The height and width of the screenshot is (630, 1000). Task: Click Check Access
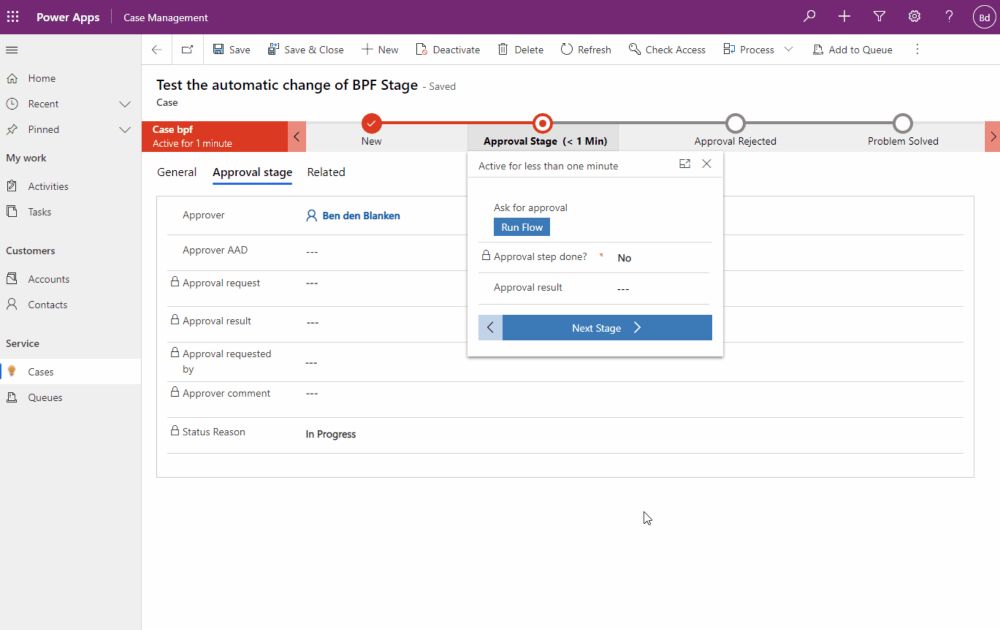667,50
